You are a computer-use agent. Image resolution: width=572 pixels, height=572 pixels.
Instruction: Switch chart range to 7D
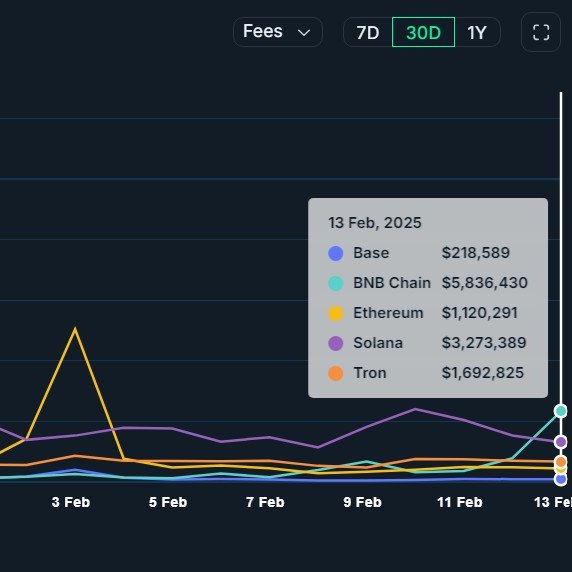click(368, 32)
